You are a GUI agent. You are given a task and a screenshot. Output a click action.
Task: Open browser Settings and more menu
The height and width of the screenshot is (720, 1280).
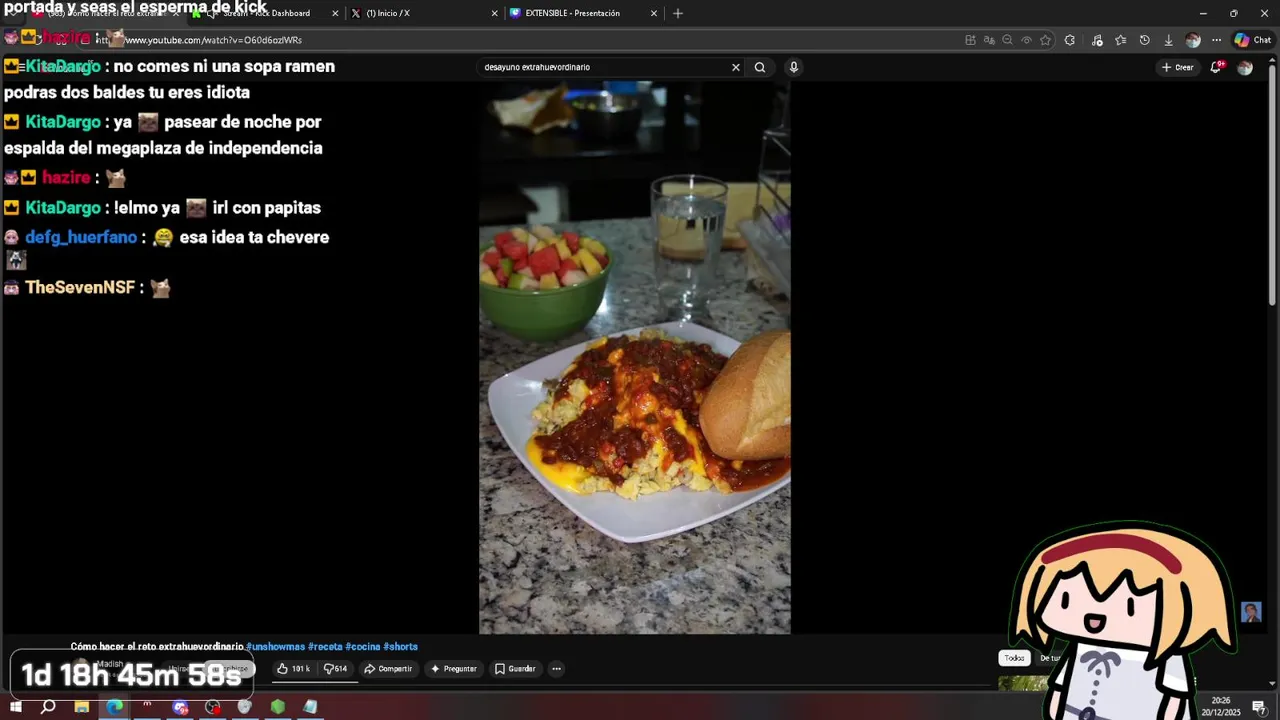(1216, 40)
